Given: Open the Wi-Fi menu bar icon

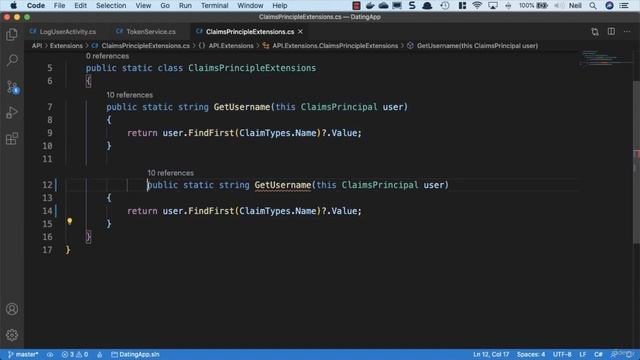Looking at the screenshot, I should coord(476,5).
